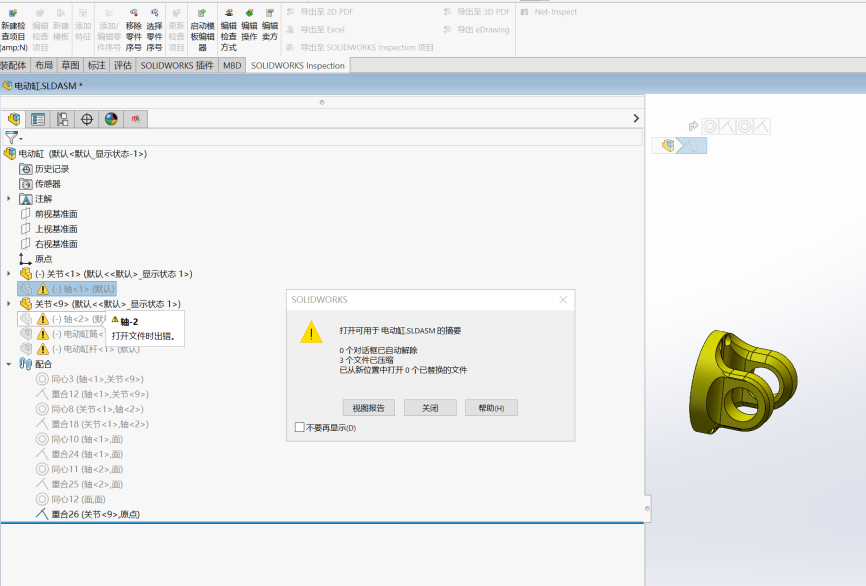The image size is (866, 586).
Task: Select the highlighted 轴<1> component
Action: click(x=67, y=289)
